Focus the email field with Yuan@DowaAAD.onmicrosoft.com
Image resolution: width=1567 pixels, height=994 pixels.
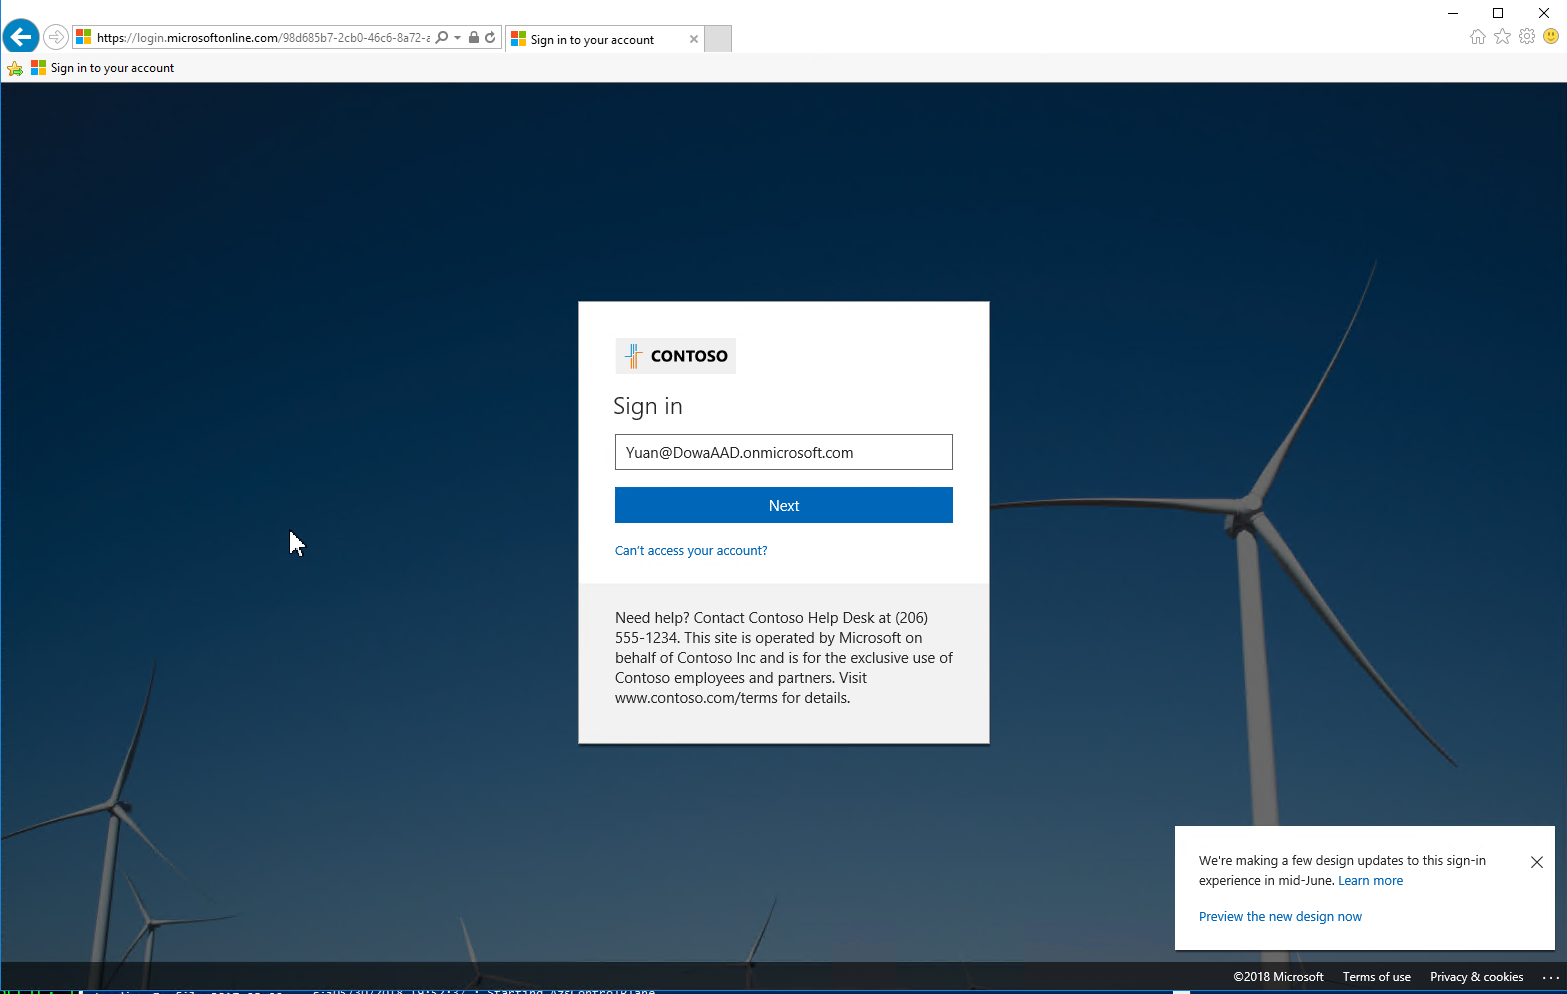coord(784,452)
